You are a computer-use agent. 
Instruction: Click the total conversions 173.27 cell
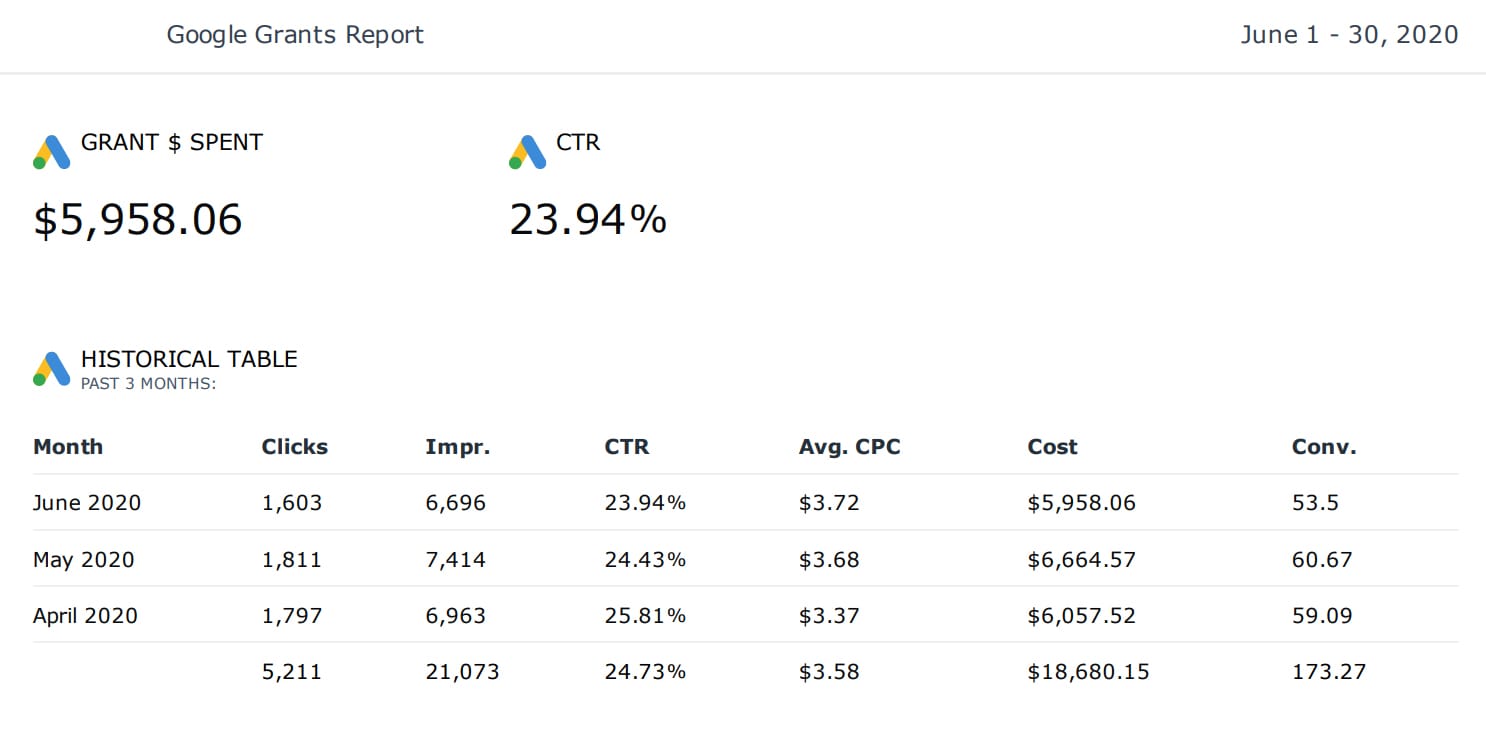click(x=1328, y=672)
